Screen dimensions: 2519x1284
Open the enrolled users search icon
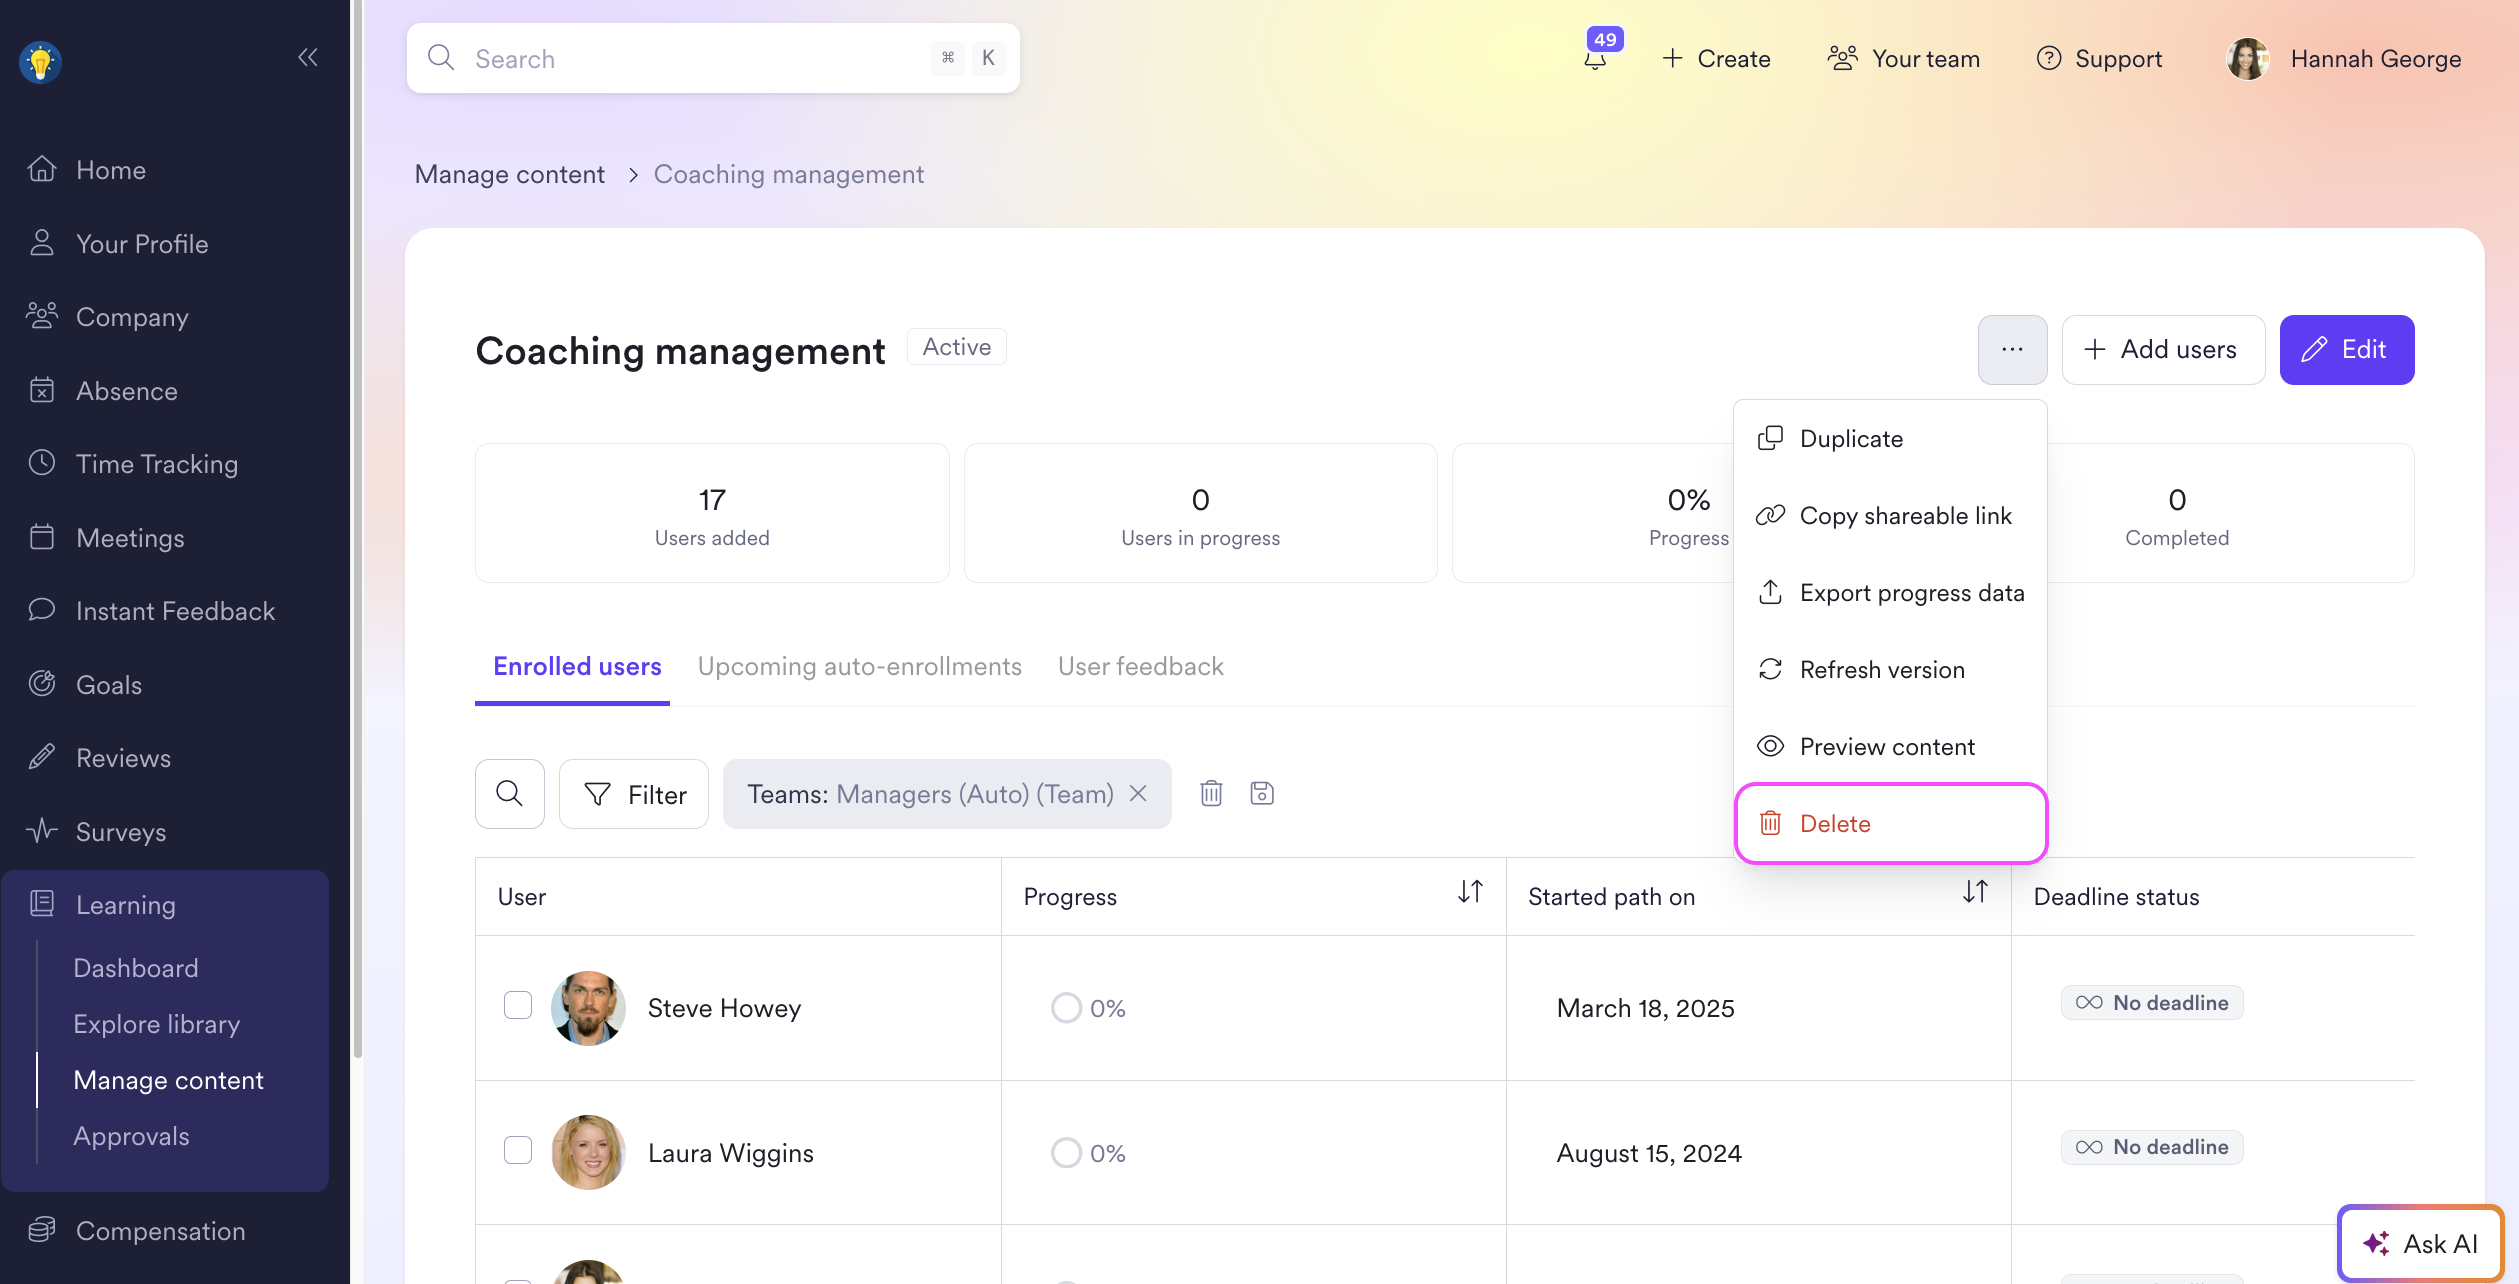(x=510, y=794)
